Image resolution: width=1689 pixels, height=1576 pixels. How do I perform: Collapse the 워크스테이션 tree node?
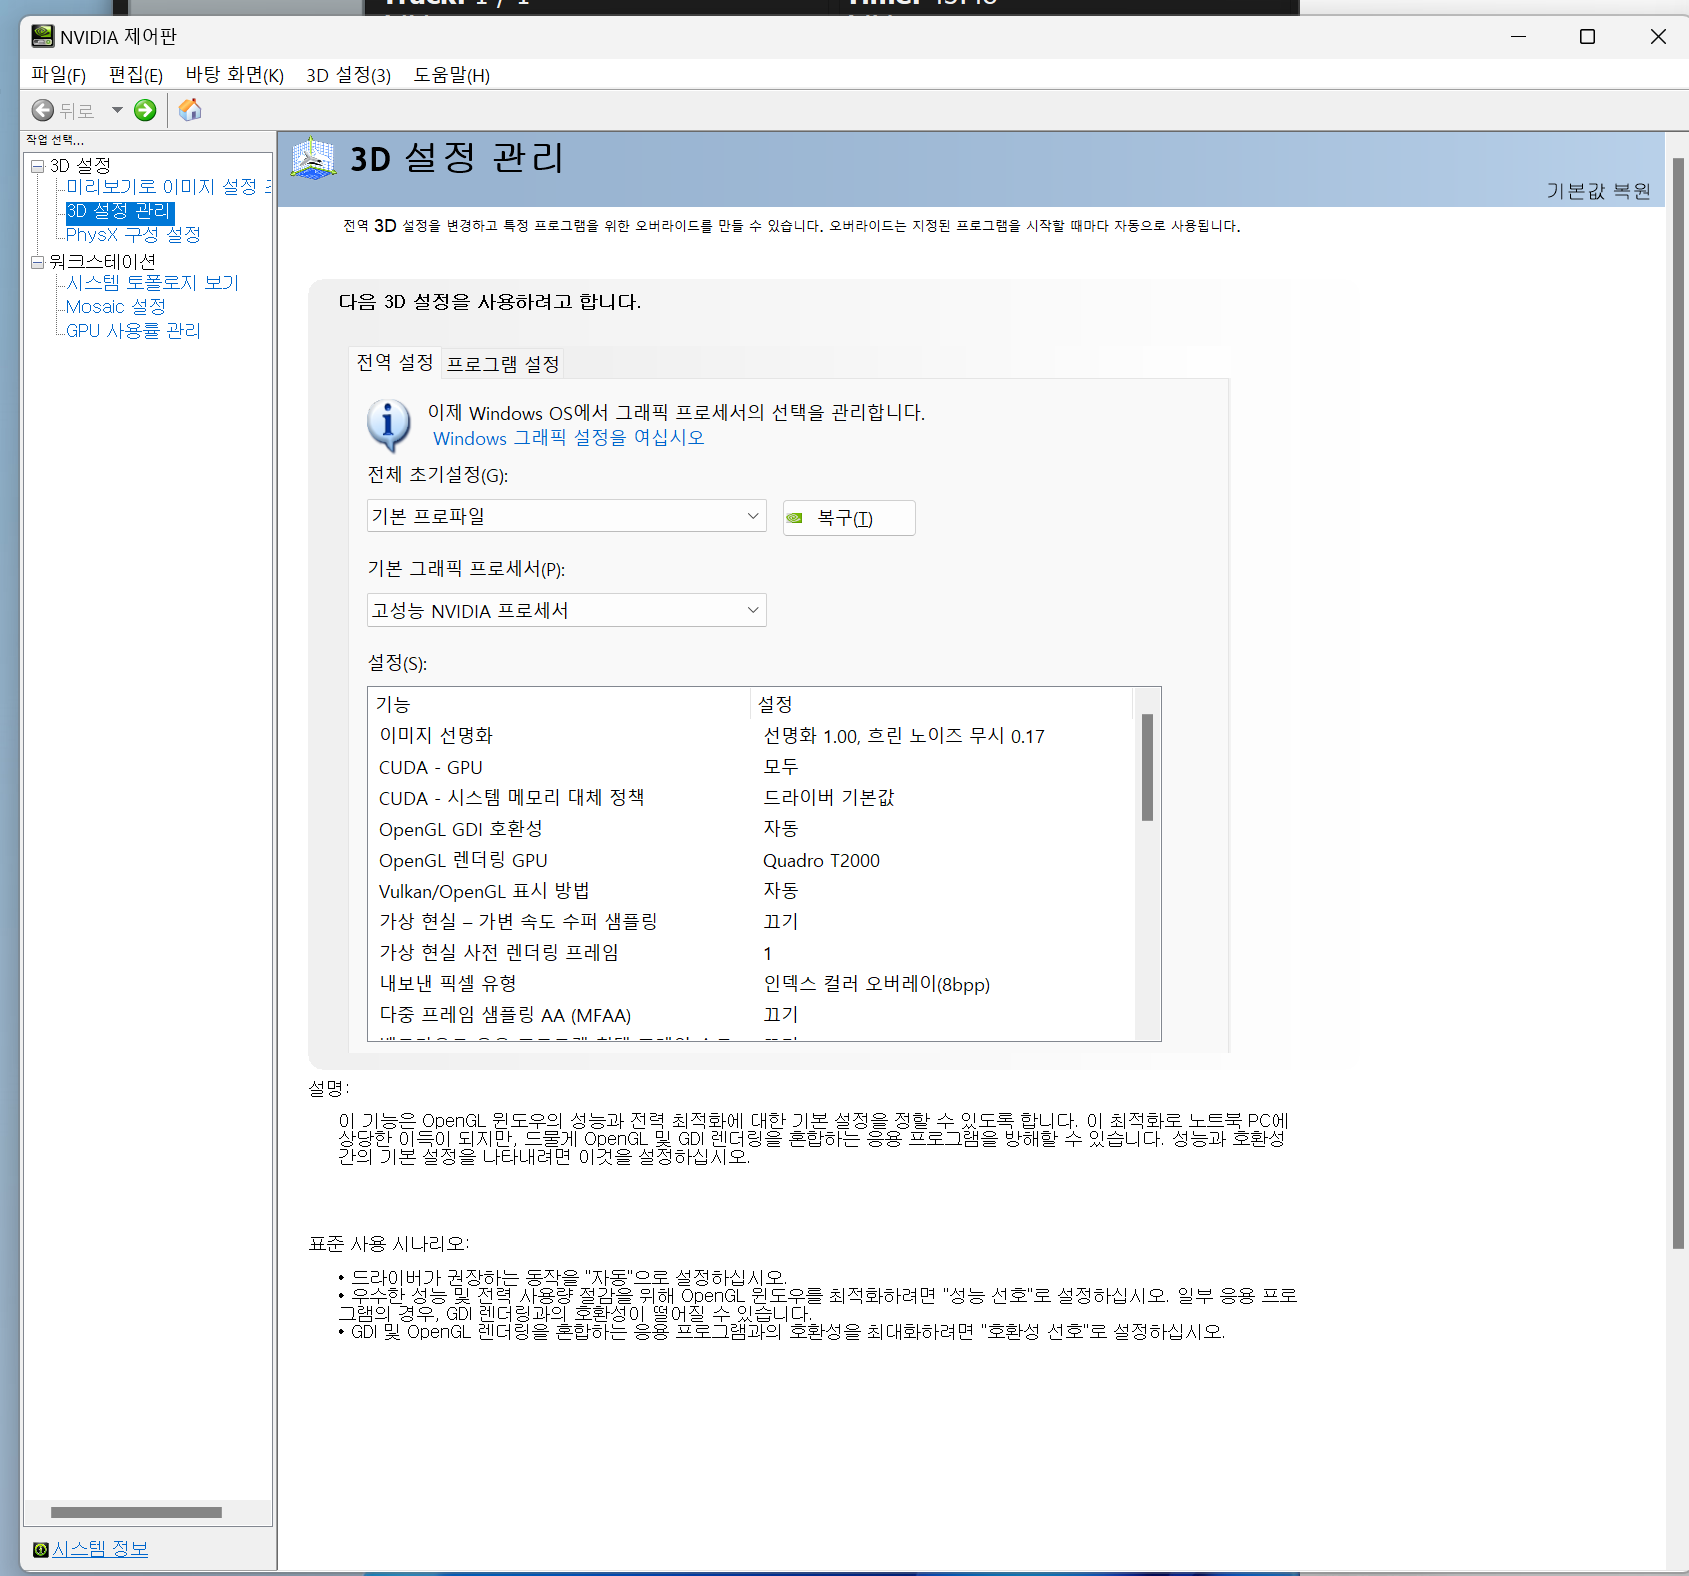[37, 262]
